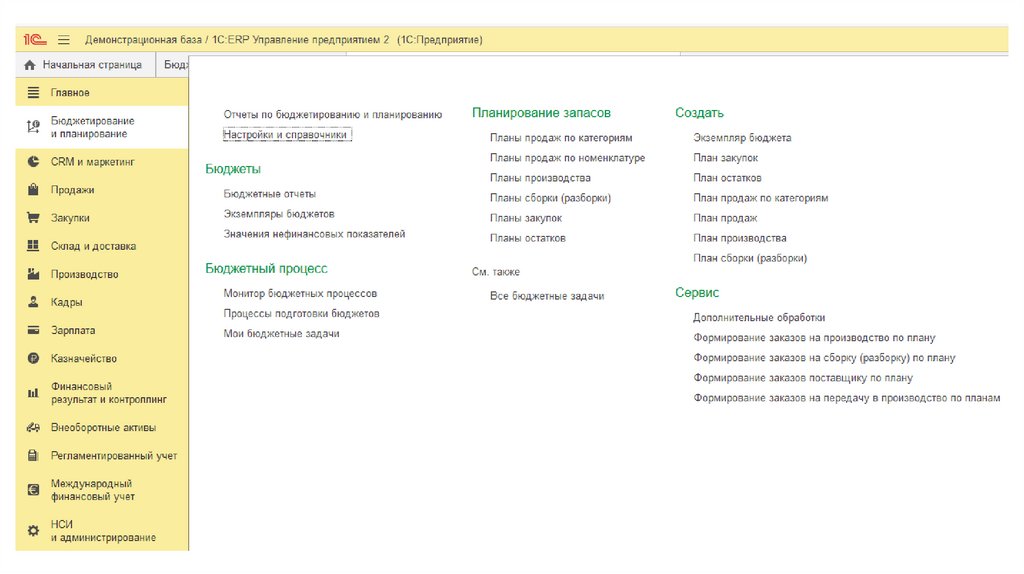1024x574 pixels.
Task: Open Значения нефинансовых показателей
Action: click(314, 234)
